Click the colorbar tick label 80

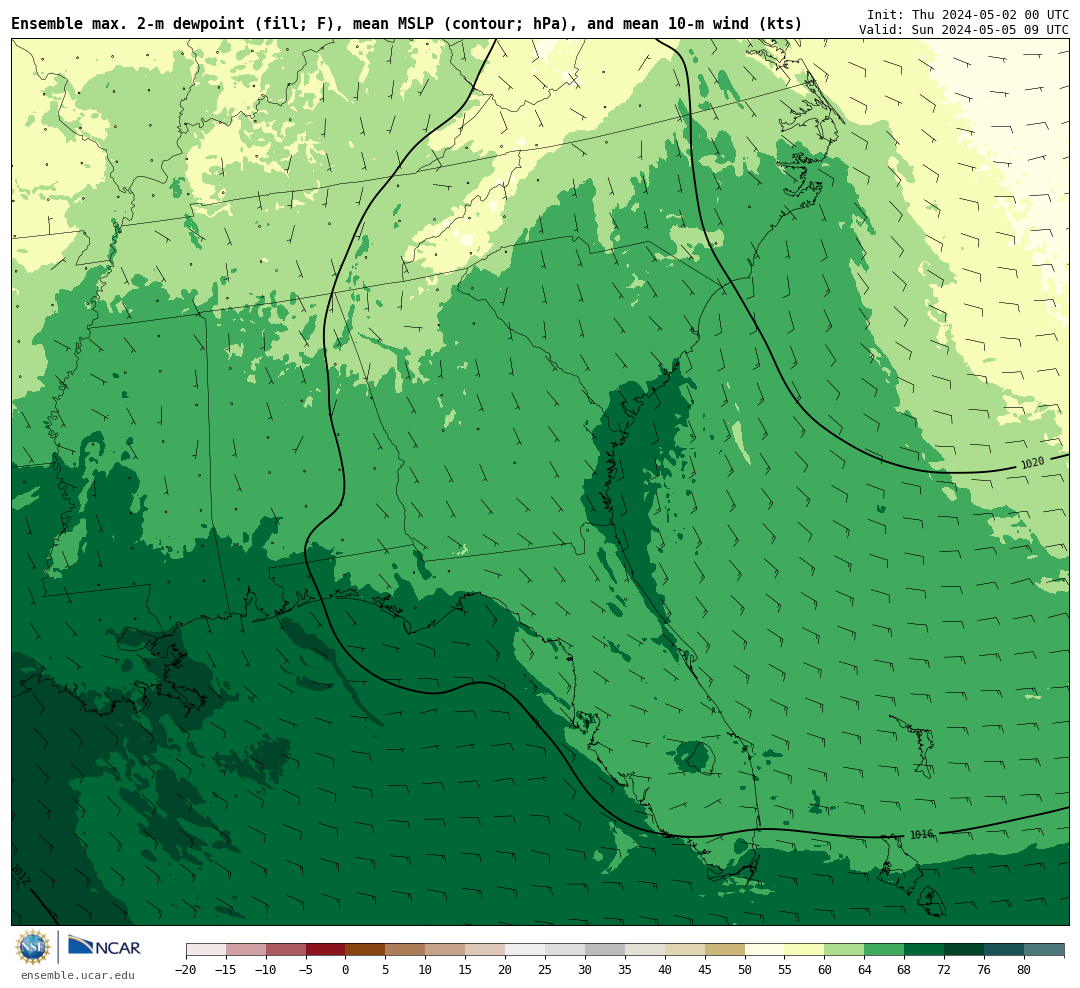tap(1024, 970)
